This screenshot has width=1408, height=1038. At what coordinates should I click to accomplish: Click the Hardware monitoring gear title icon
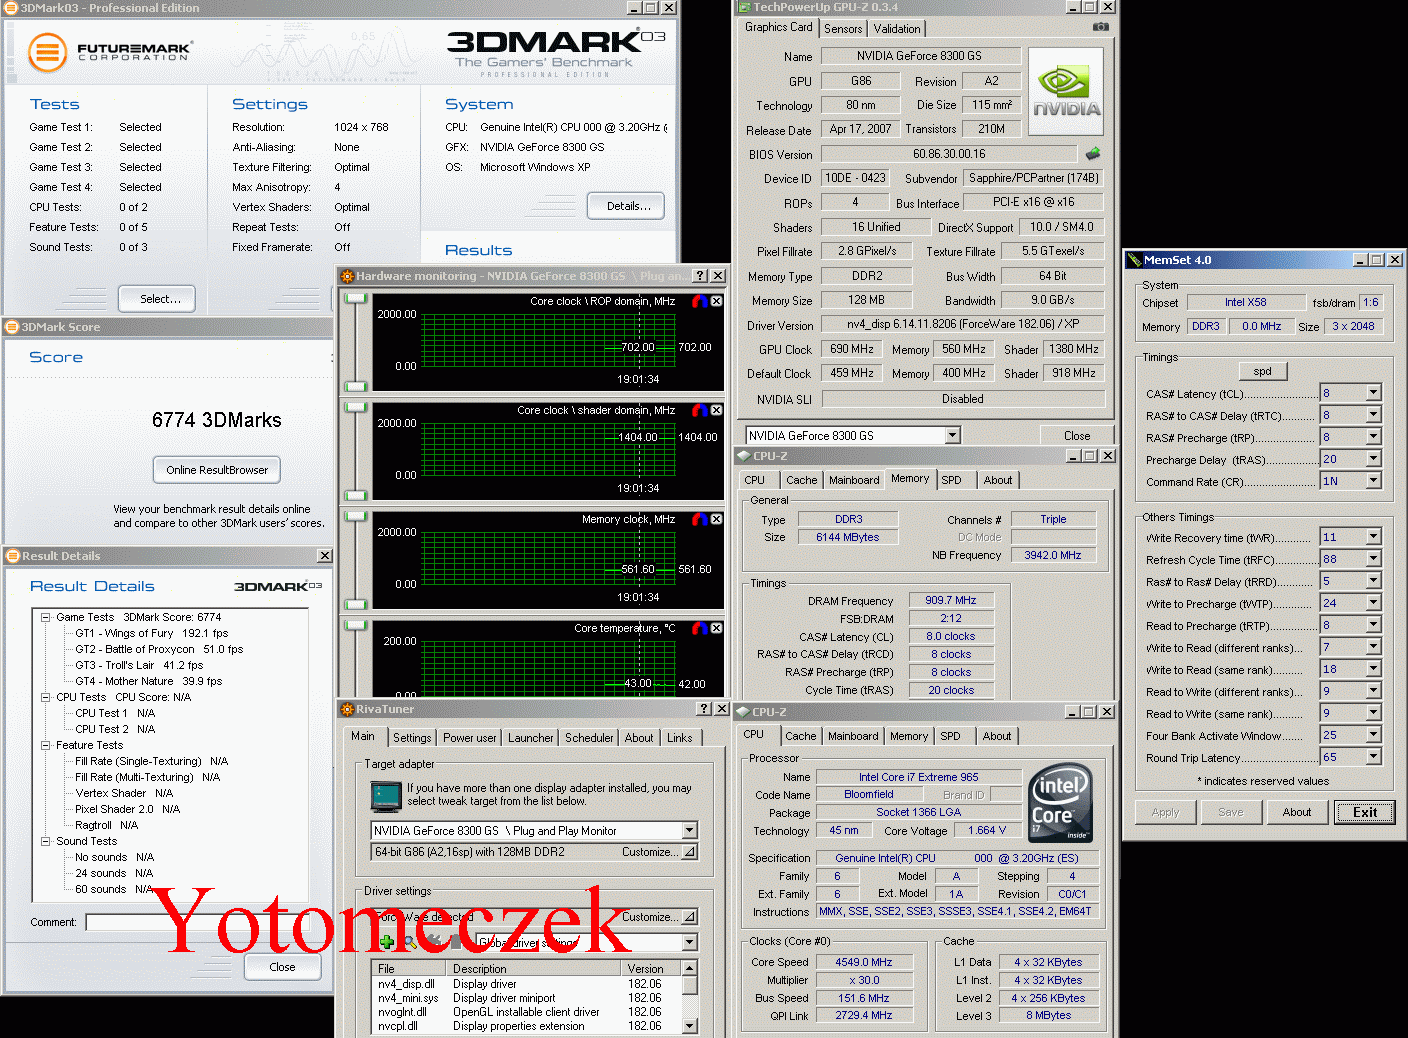(x=347, y=276)
